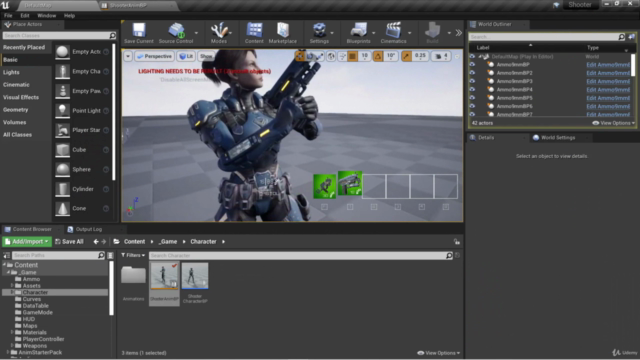Viewport: 640px width, 360px height.
Task: Toggle visibility of AmmoSmmBP5 actor
Action: (472, 98)
